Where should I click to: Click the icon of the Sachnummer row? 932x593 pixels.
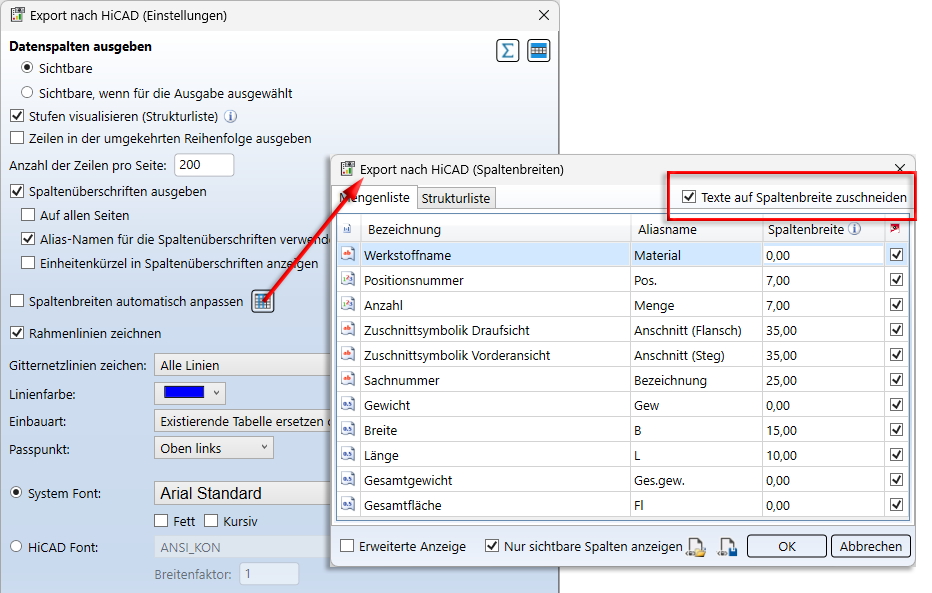[x=348, y=379]
